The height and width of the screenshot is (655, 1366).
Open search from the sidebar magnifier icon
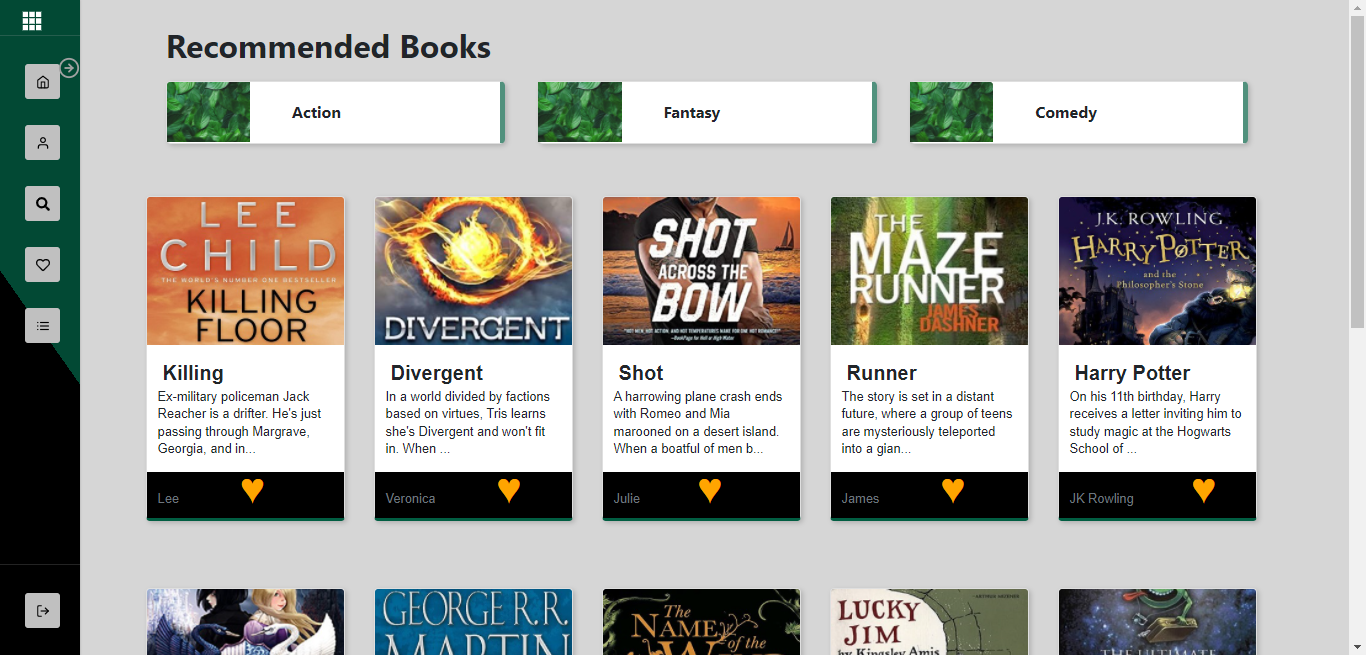[42, 204]
